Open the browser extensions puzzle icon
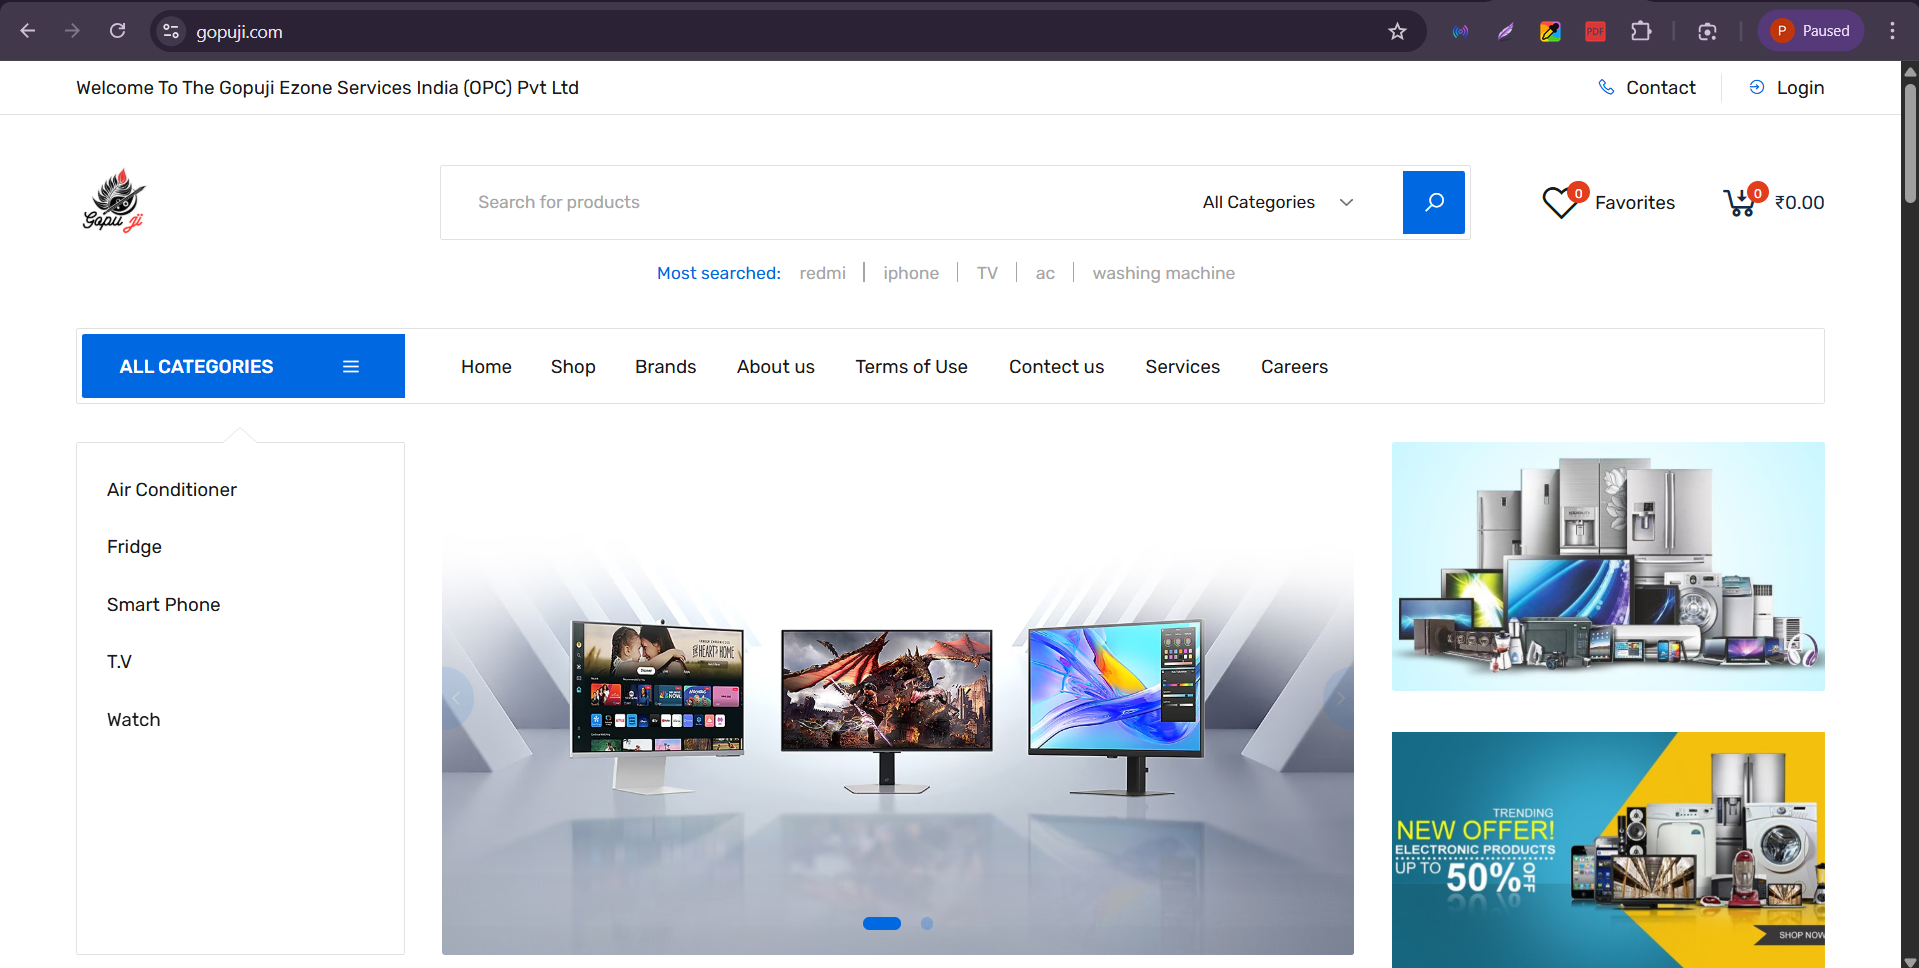Image resolution: width=1919 pixels, height=968 pixels. (1641, 31)
